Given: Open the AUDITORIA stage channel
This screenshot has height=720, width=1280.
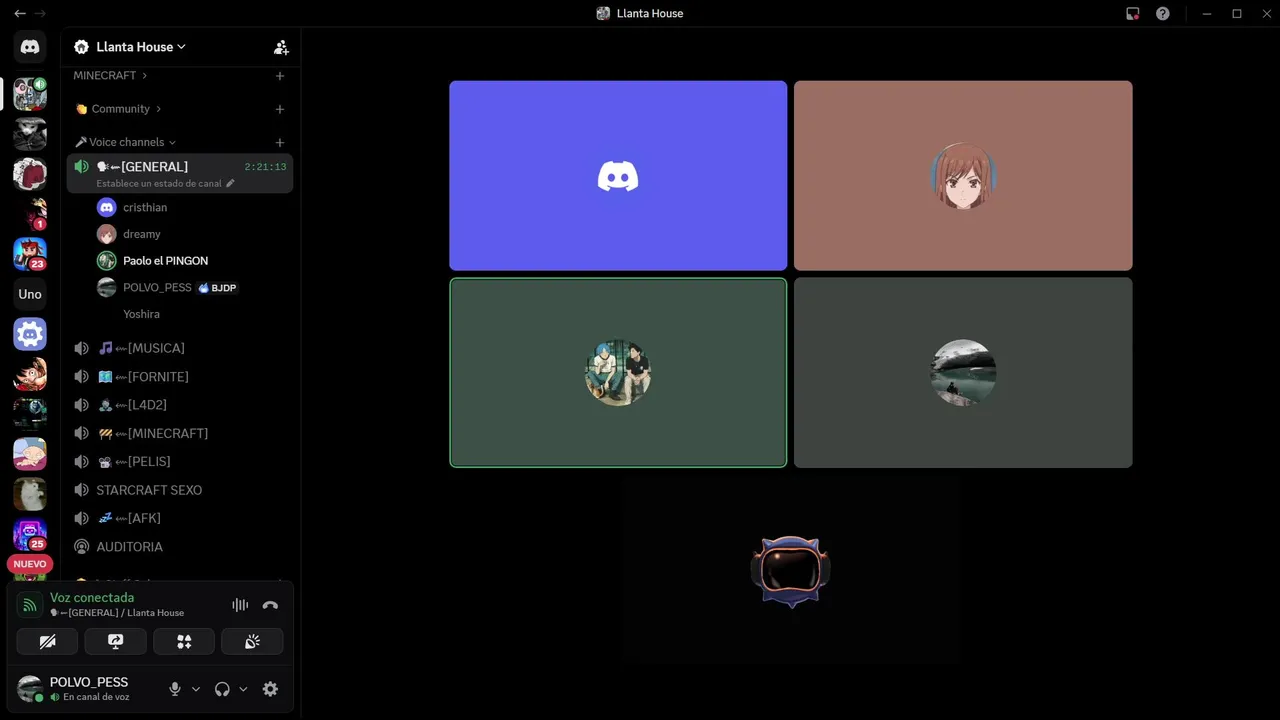Looking at the screenshot, I should click(x=180, y=547).
